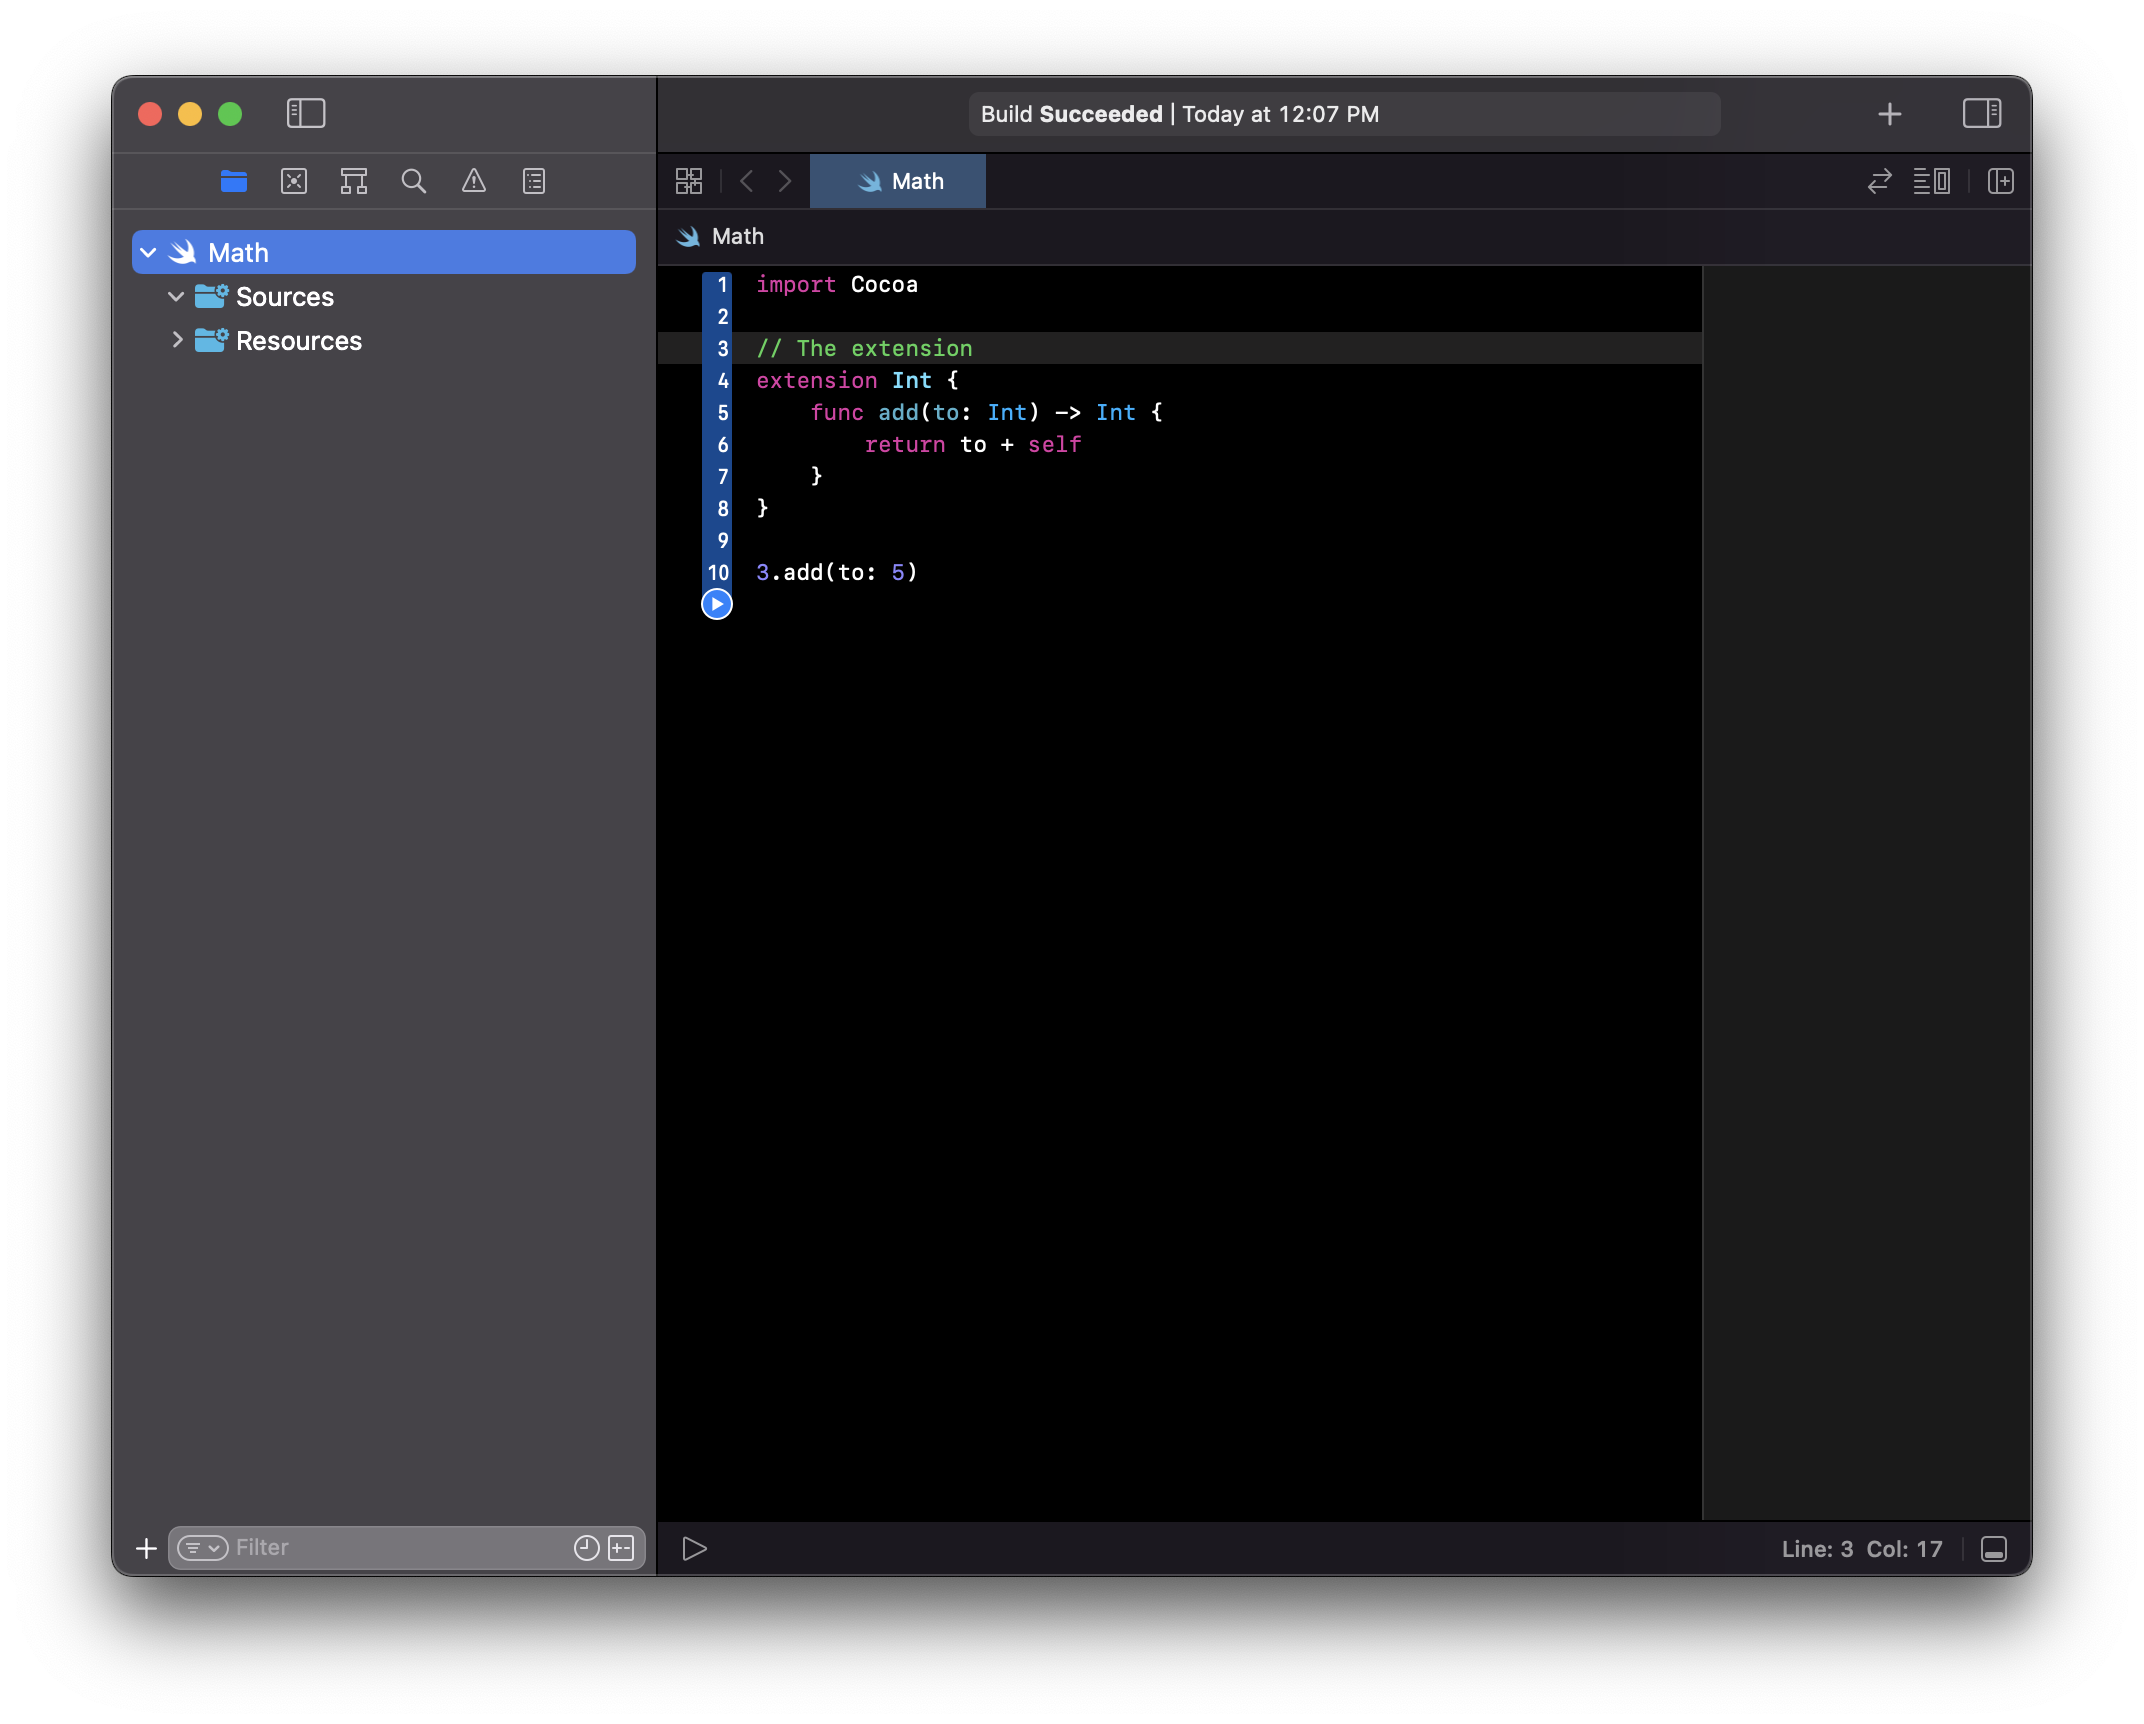Collapse the Sources folder
The height and width of the screenshot is (1724, 2144).
[176, 296]
